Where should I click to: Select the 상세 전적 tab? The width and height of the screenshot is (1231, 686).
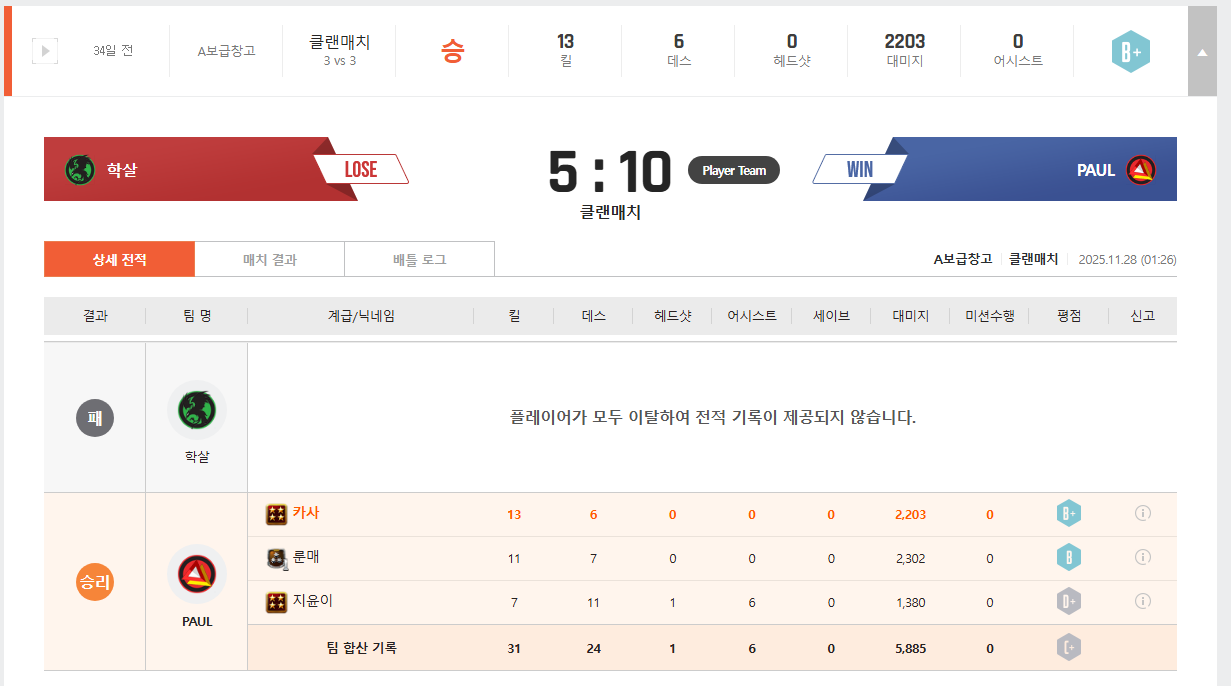coord(119,259)
